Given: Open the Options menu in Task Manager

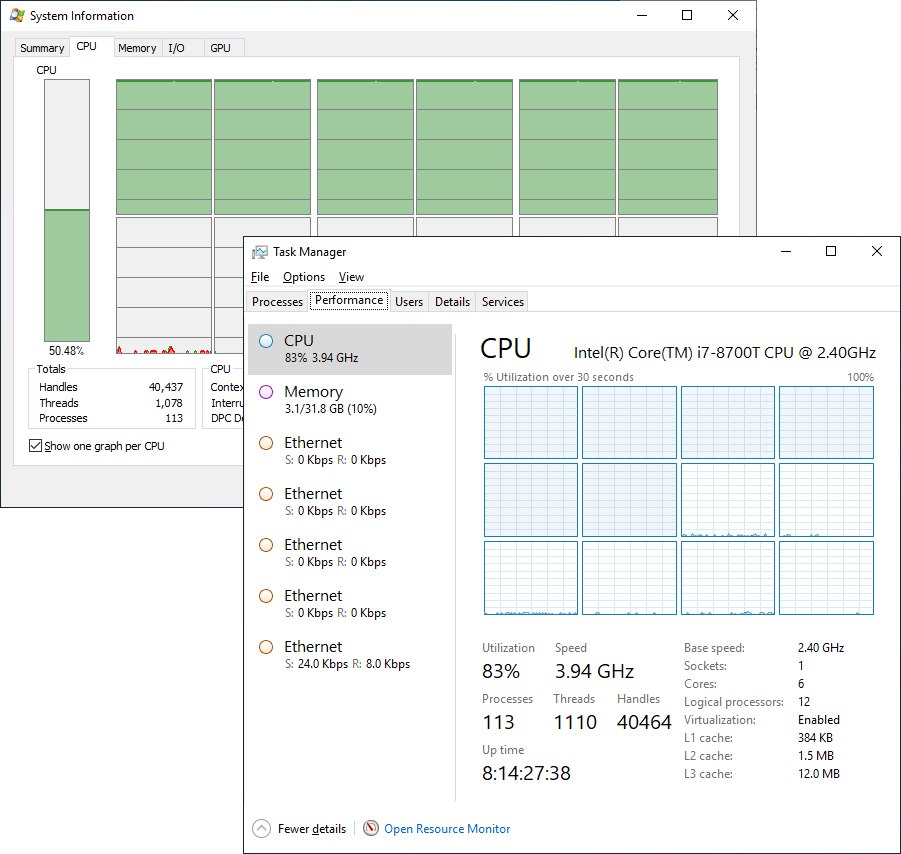Looking at the screenshot, I should click(304, 277).
